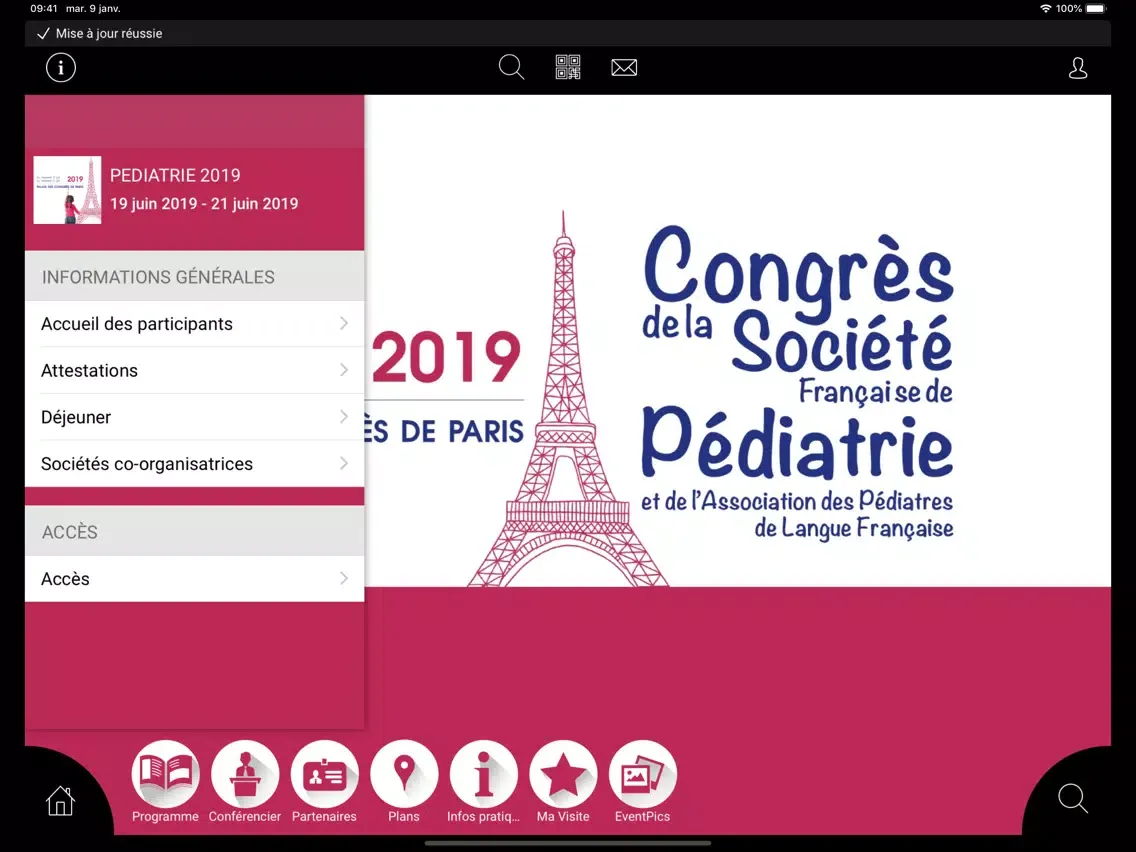Tap the ACCÈS section header
Screen dimensions: 1136x852
pos(195,531)
